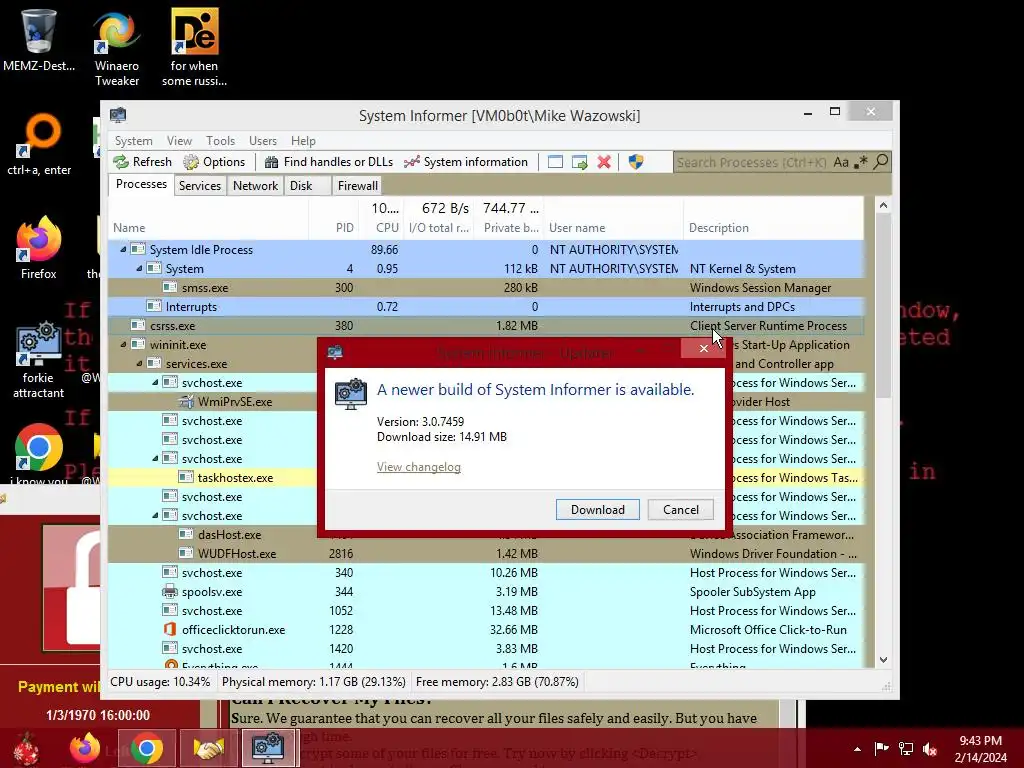The width and height of the screenshot is (1024, 768).
Task: Close the System Informer Updater dialog
Action: point(703,349)
